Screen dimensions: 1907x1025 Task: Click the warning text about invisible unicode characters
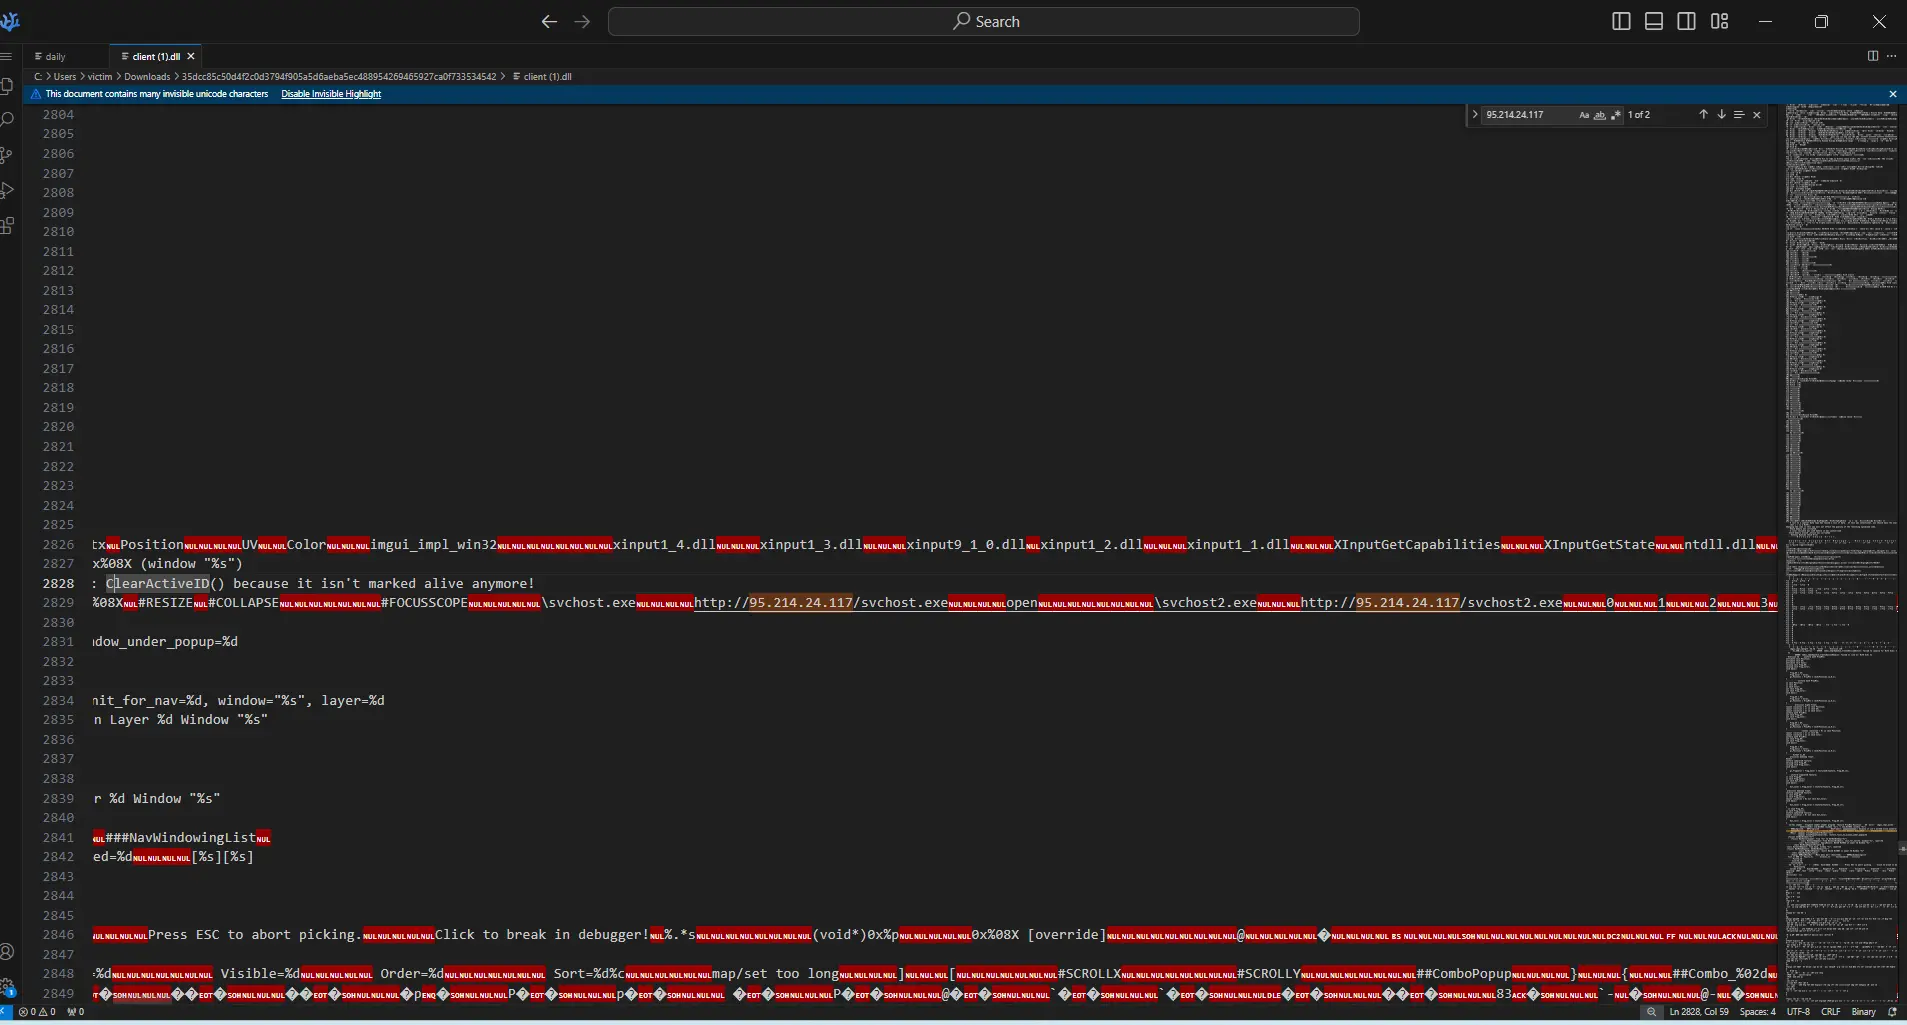(157, 94)
